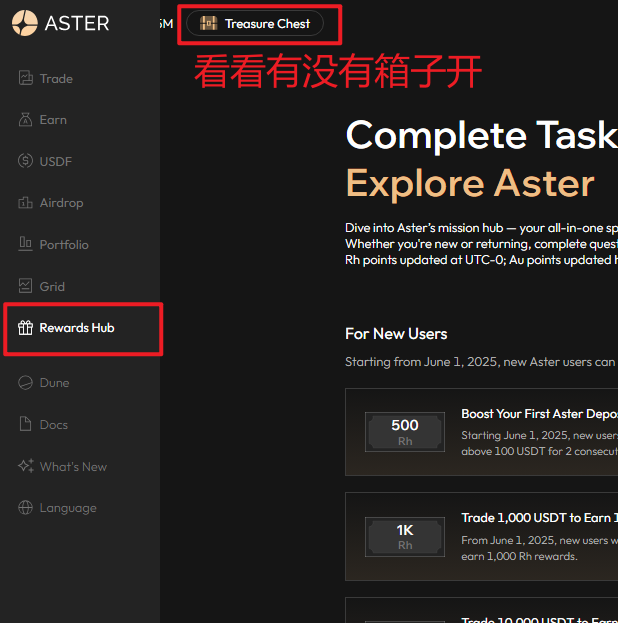Click the Airdrop icon

pyautogui.click(x=25, y=203)
